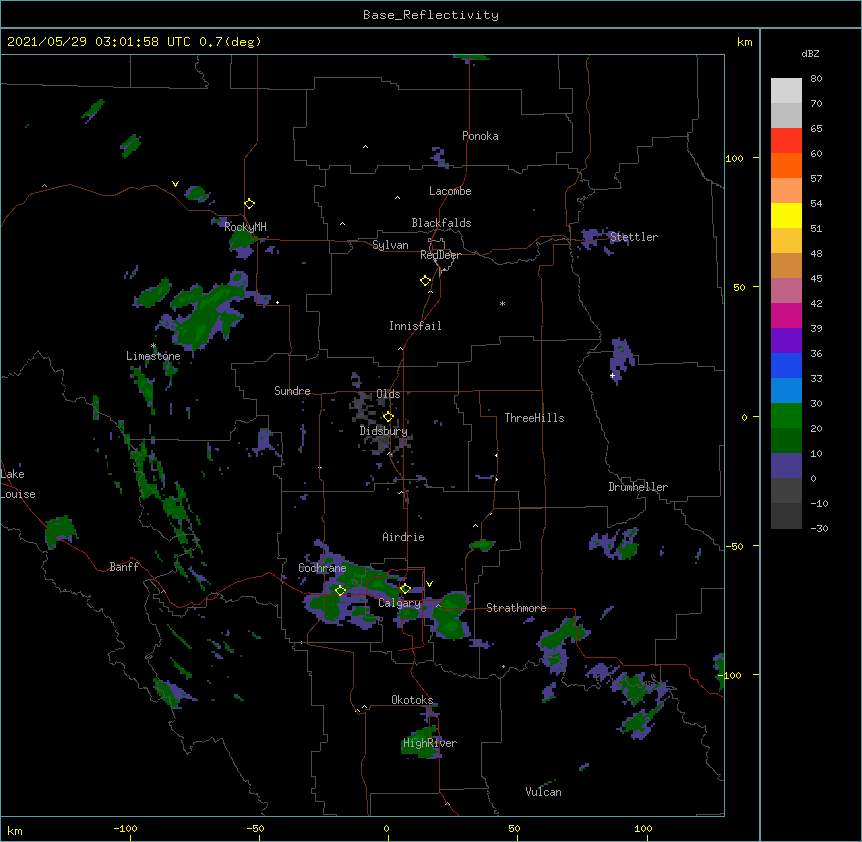Select the magenta 42-39 dBZ legend swatch
Image resolution: width=862 pixels, height=842 pixels.
click(x=786, y=316)
